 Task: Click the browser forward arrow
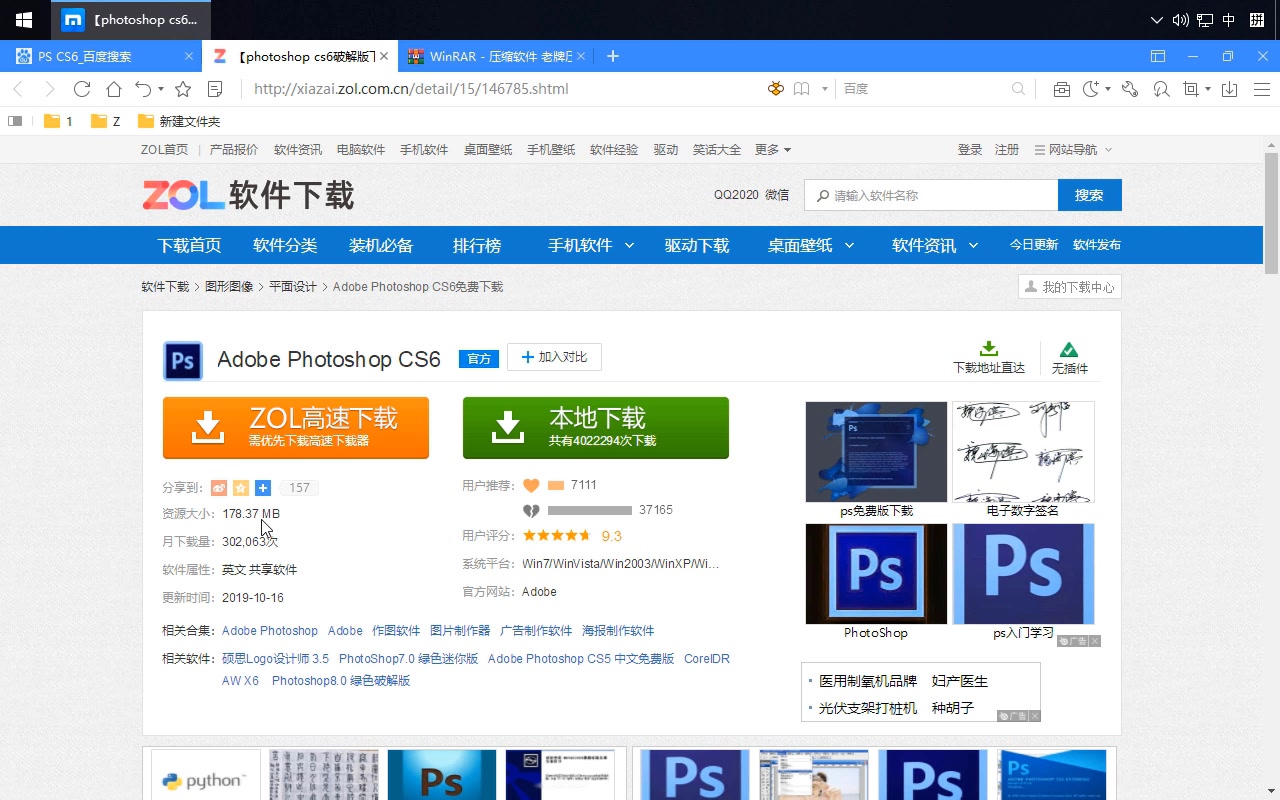click(x=49, y=89)
